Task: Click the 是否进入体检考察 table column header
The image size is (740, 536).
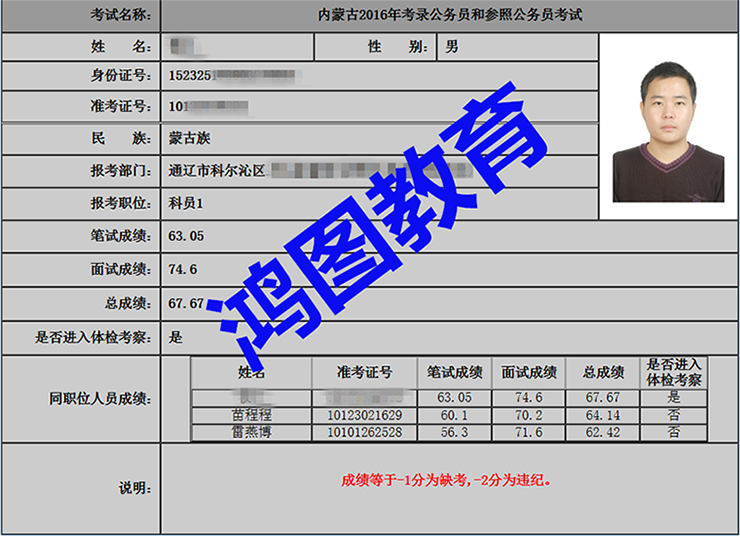Action: pyautogui.click(x=673, y=372)
